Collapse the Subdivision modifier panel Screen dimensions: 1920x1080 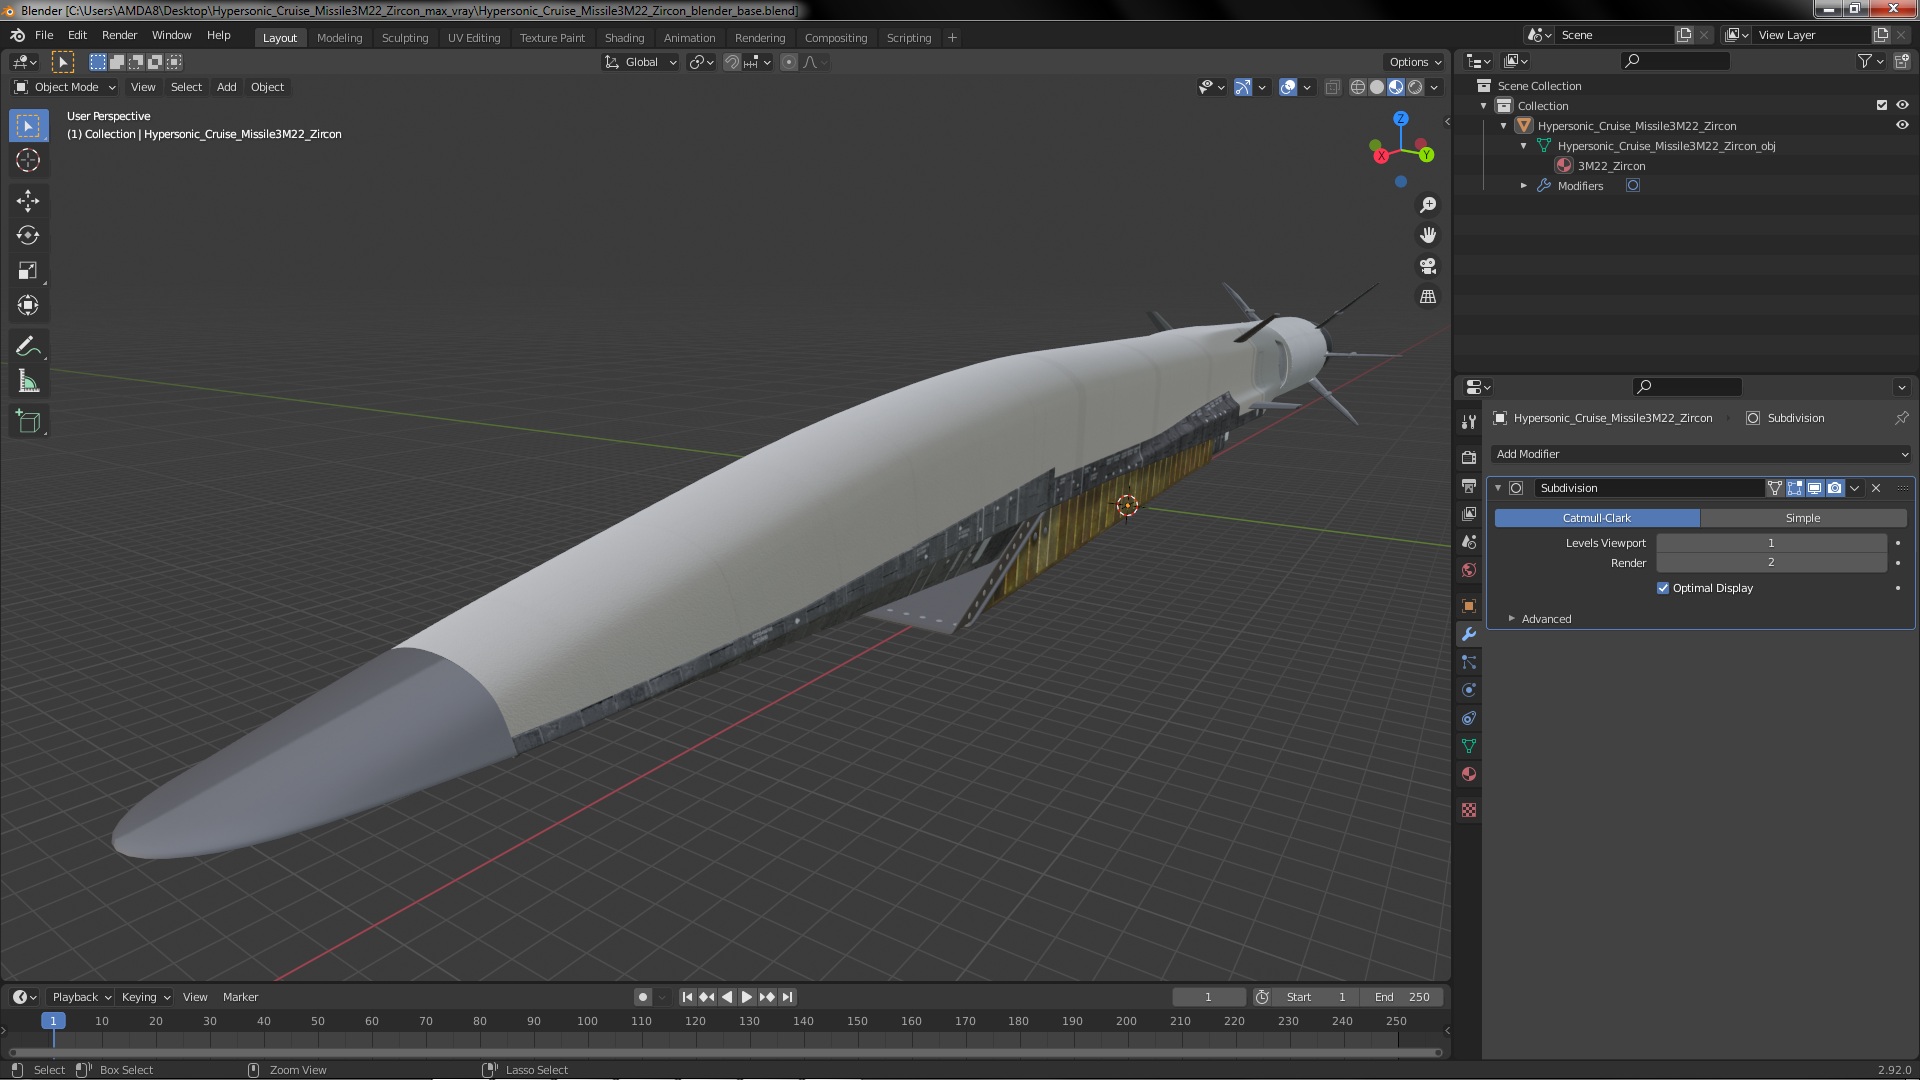(x=1498, y=488)
